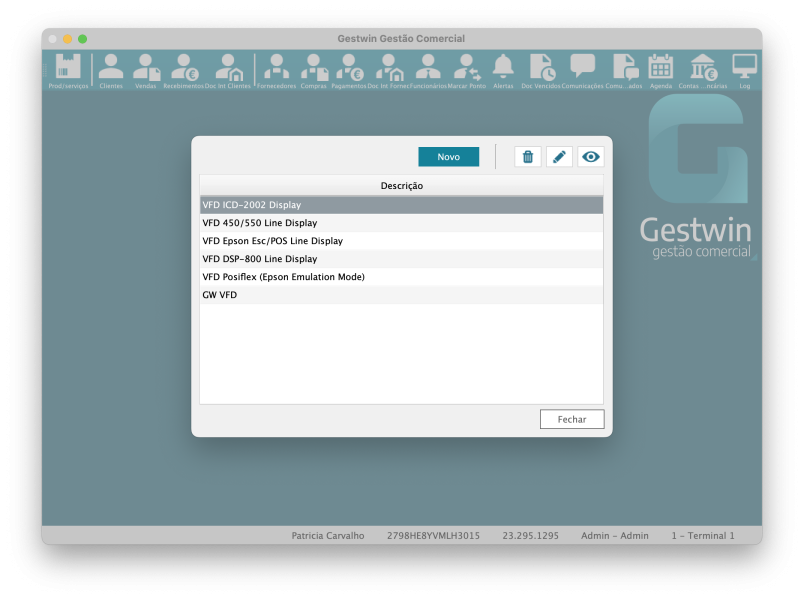This screenshot has height=600, width=804.
Task: Click the Pagamentos toolbar icon
Action: click(x=349, y=70)
